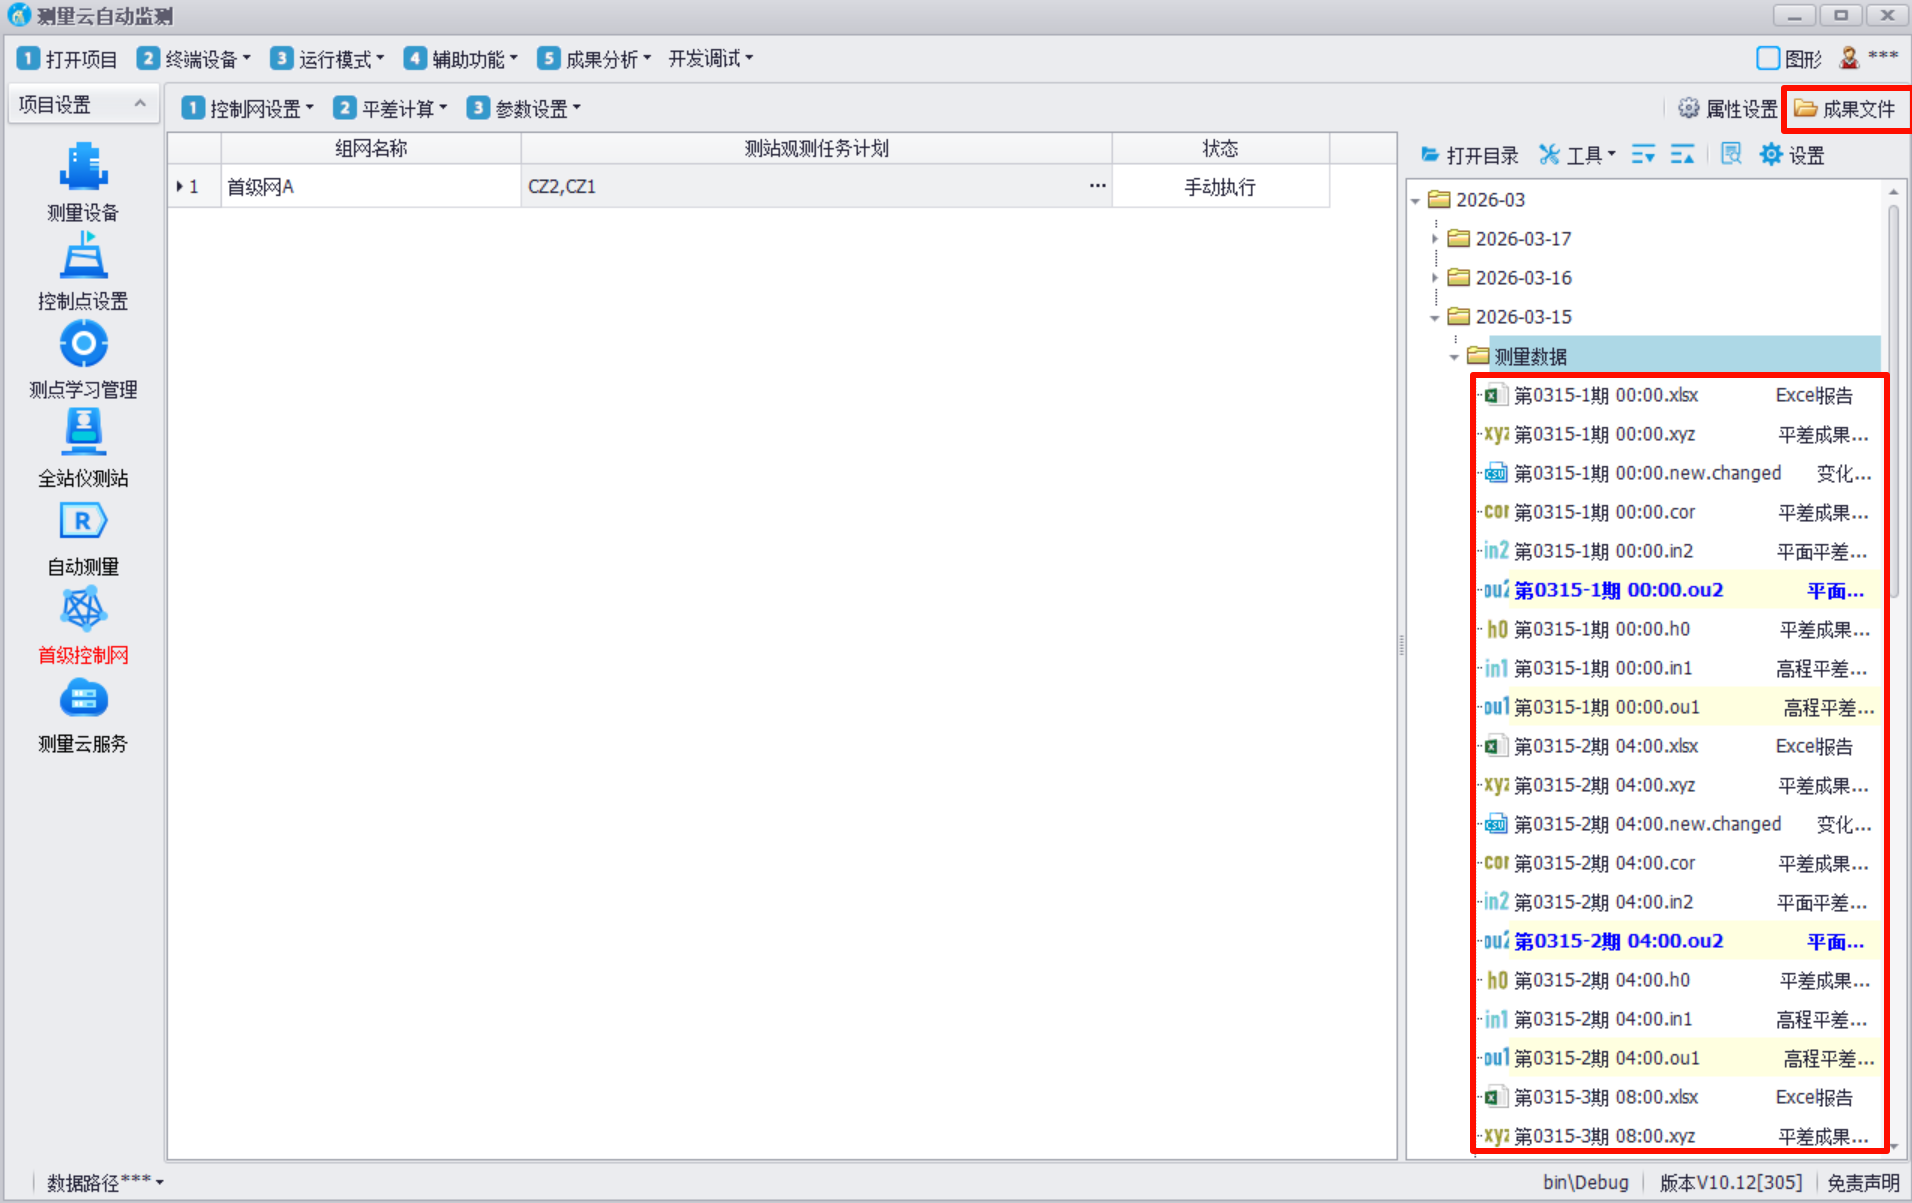Open the 平差计算 menu
Viewport: 1912px width, 1203px height.
tap(391, 109)
